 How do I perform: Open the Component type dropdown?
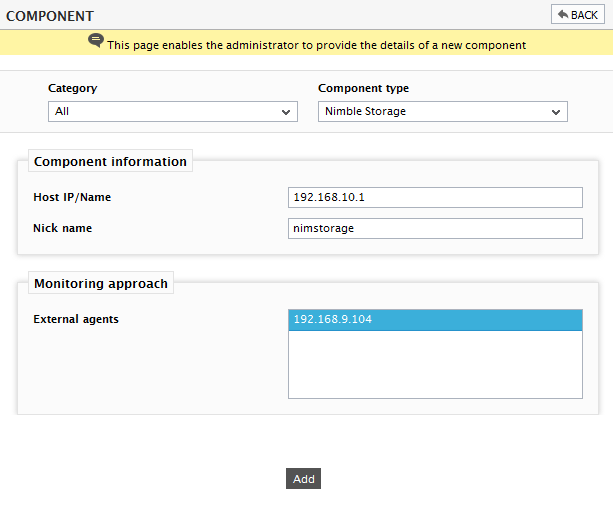coord(443,111)
